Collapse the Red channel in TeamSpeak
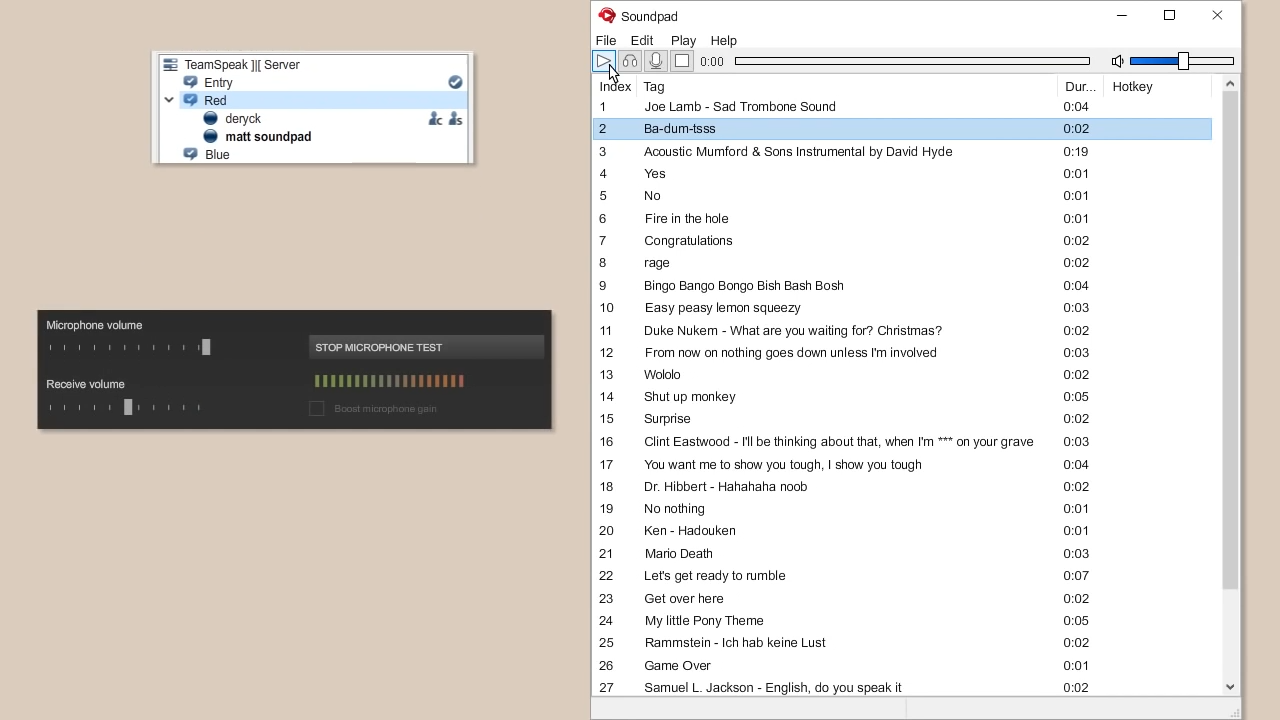The height and width of the screenshot is (720, 1280). [x=169, y=101]
